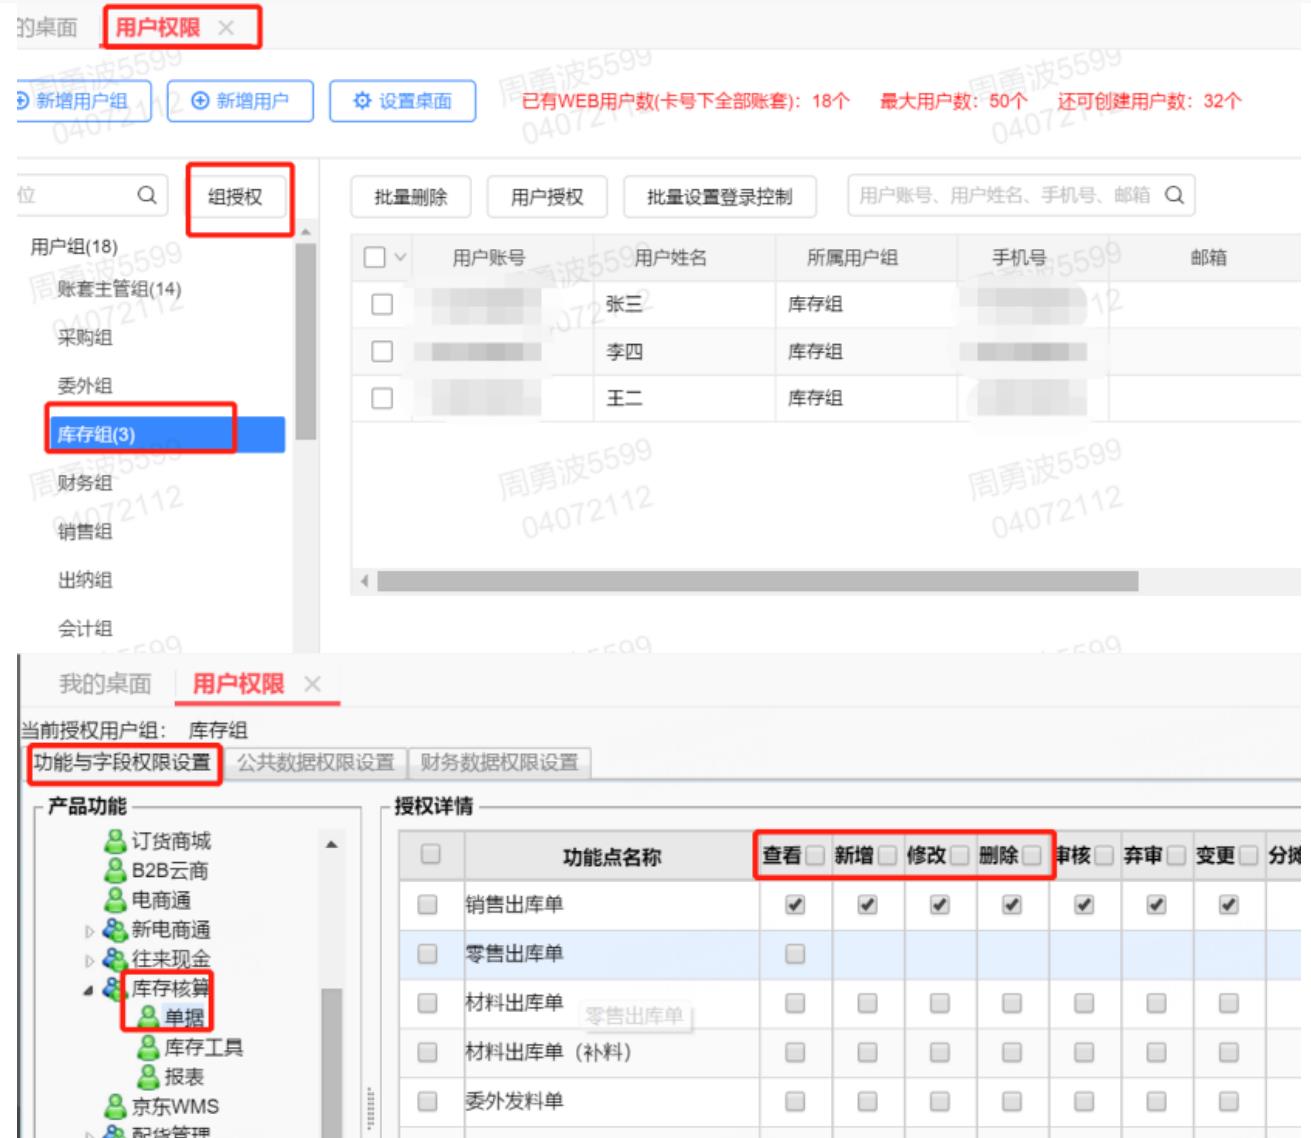This screenshot has width=1311, height=1138.
Task: Click the 用户组(18) root node
Action: (x=74, y=246)
